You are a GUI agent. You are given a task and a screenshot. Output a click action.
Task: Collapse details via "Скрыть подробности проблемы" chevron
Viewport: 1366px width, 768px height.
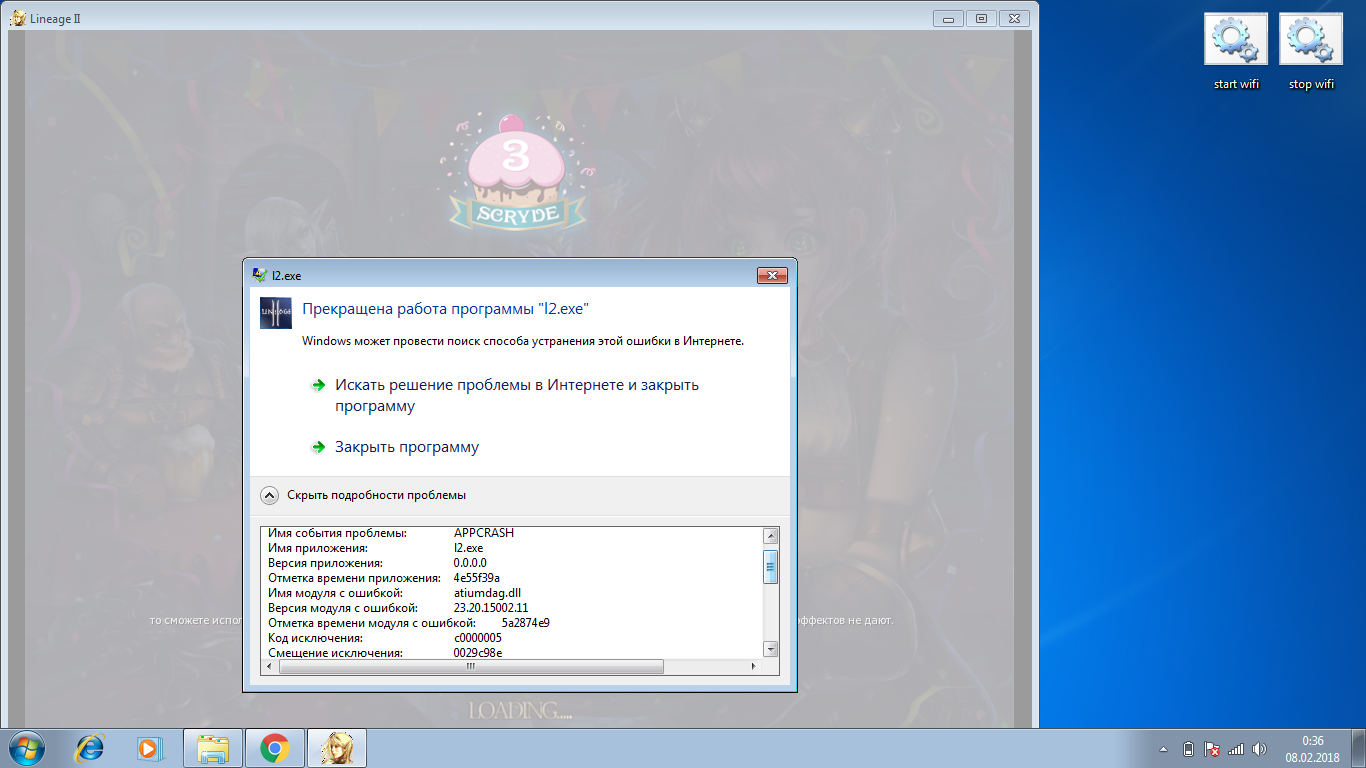pos(270,495)
